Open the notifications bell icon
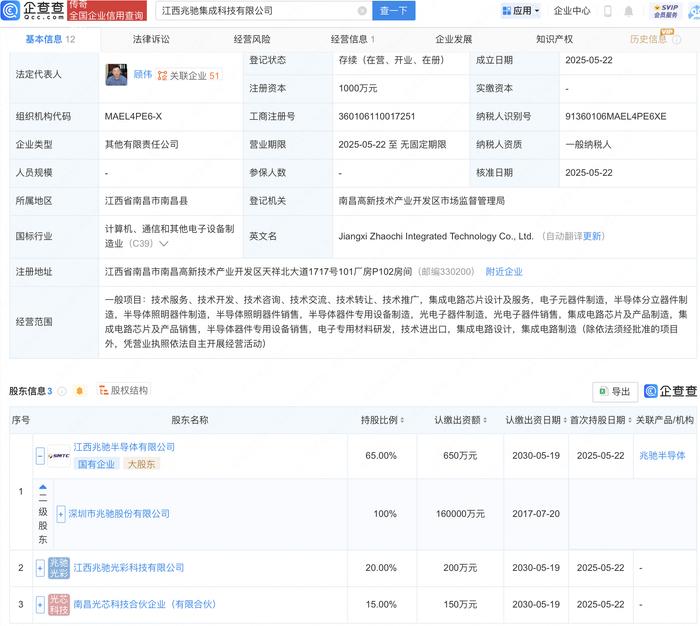Screen dimensions: 700x626 click(629, 11)
